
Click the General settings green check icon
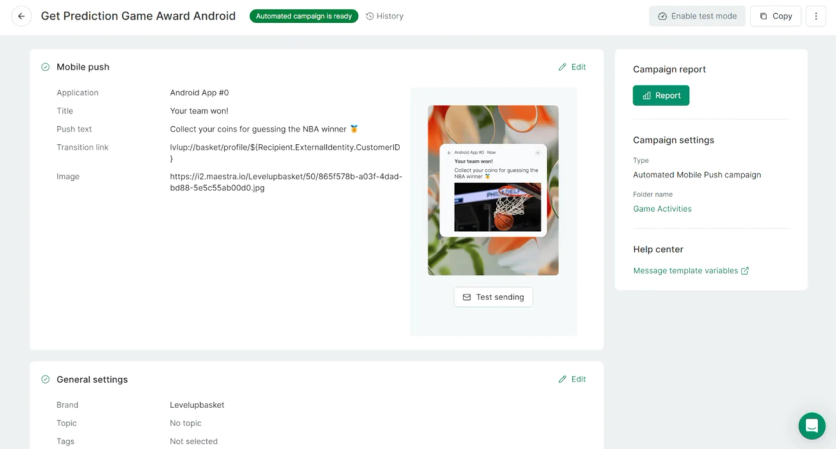coord(45,379)
